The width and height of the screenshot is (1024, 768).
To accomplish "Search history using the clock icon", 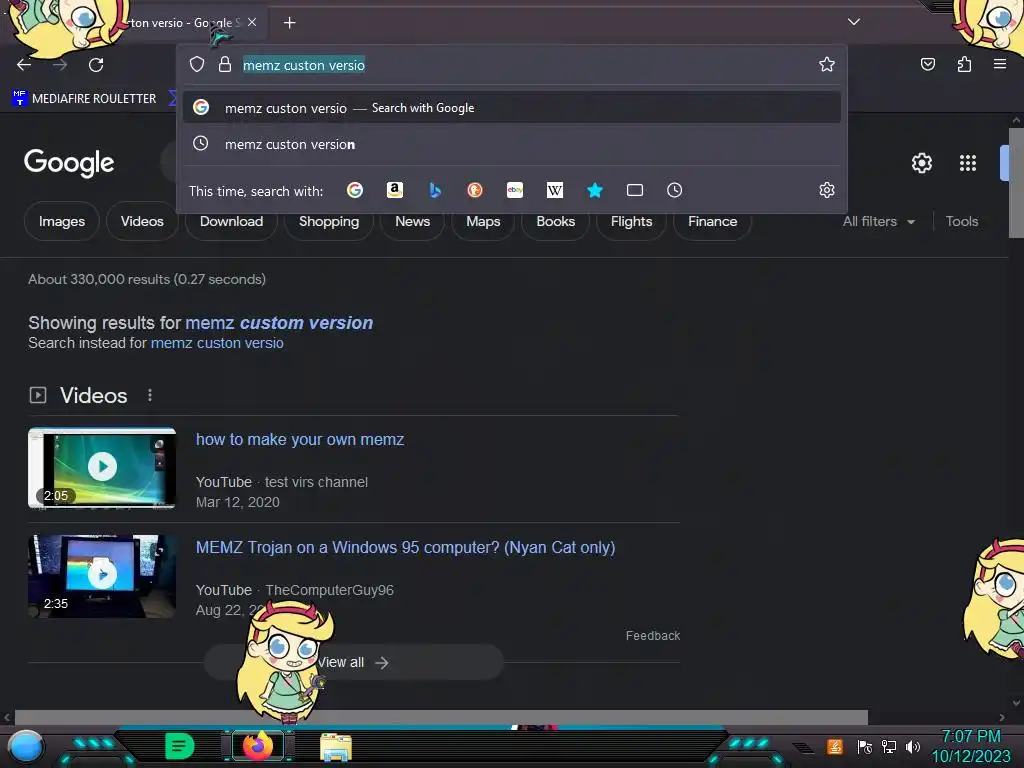I will pos(675,190).
